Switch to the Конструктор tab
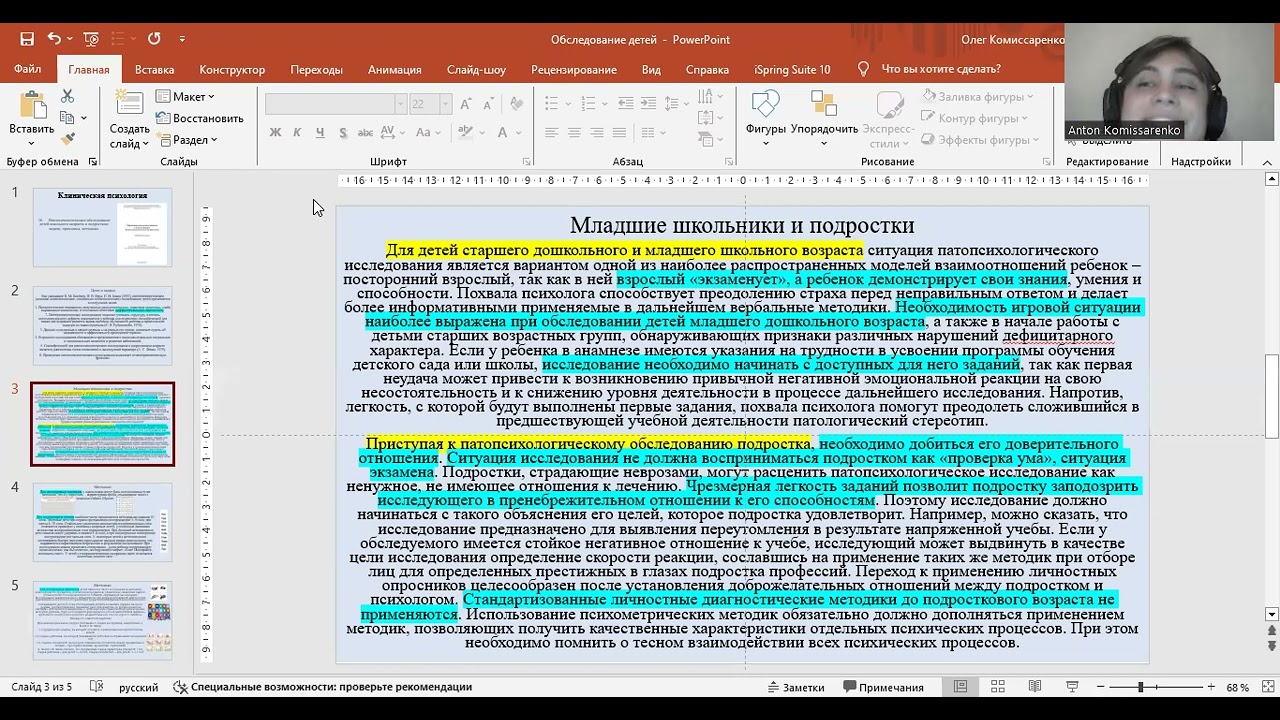This screenshot has width=1280, height=720. pos(232,69)
